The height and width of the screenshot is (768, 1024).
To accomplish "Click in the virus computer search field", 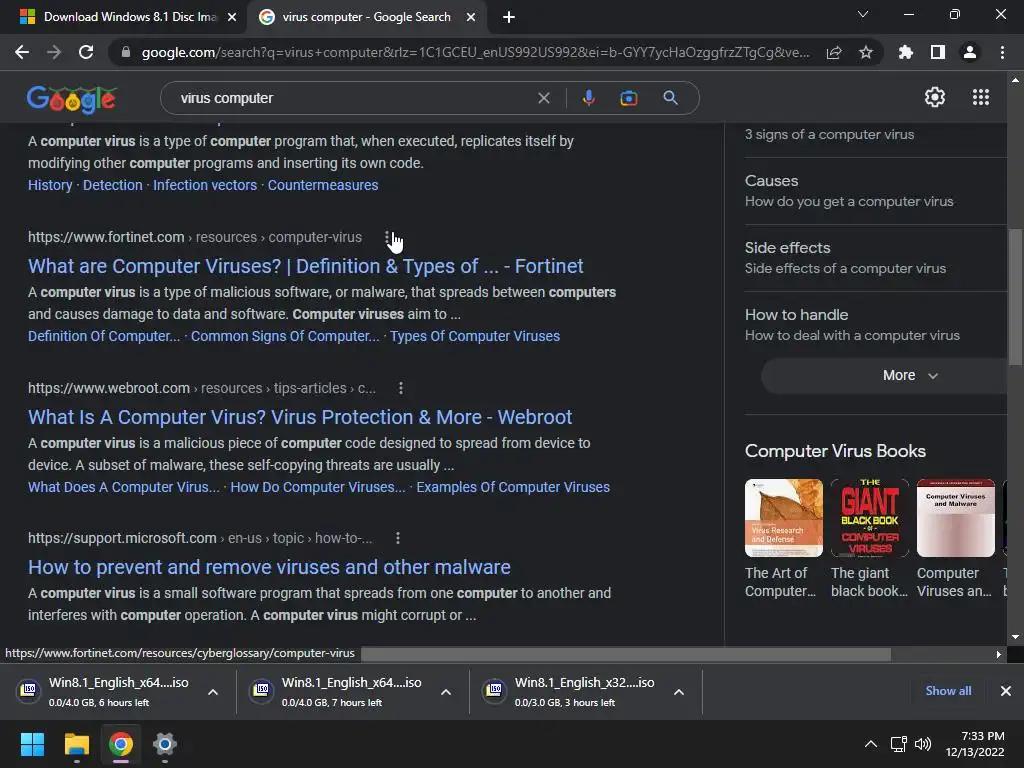I will 353,98.
